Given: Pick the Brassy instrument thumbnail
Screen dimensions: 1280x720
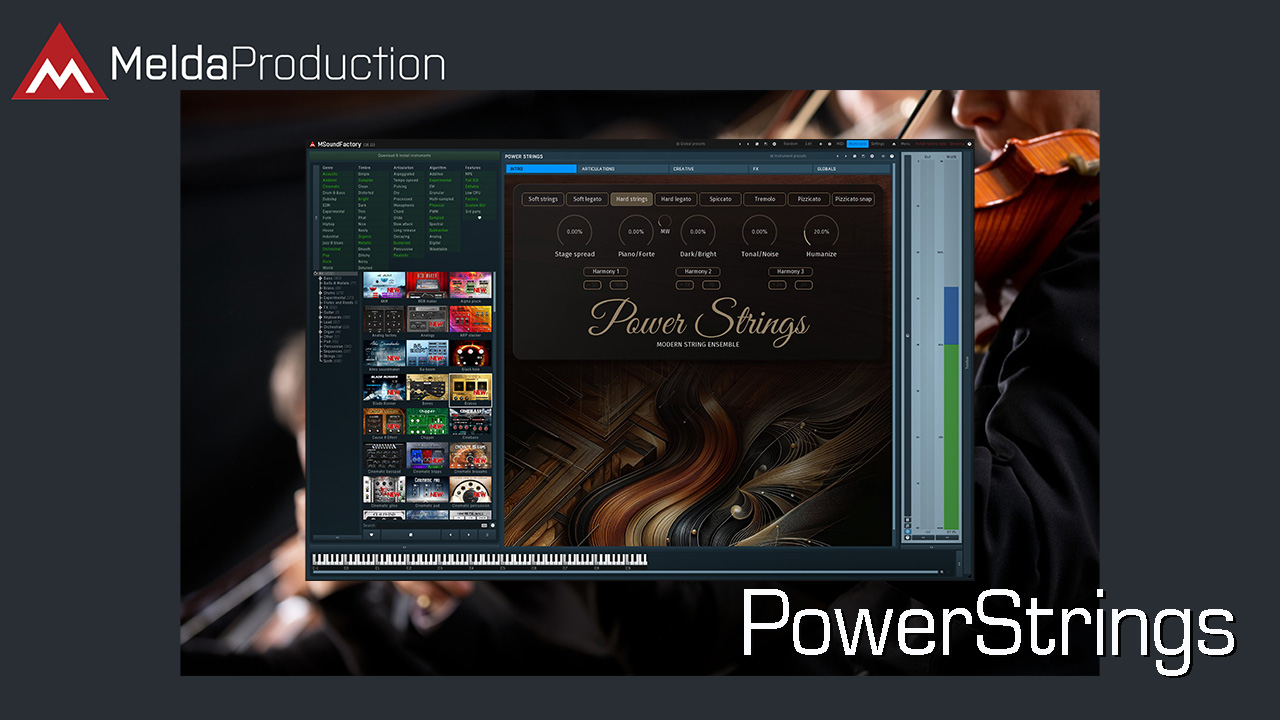Looking at the screenshot, I should coord(470,388).
